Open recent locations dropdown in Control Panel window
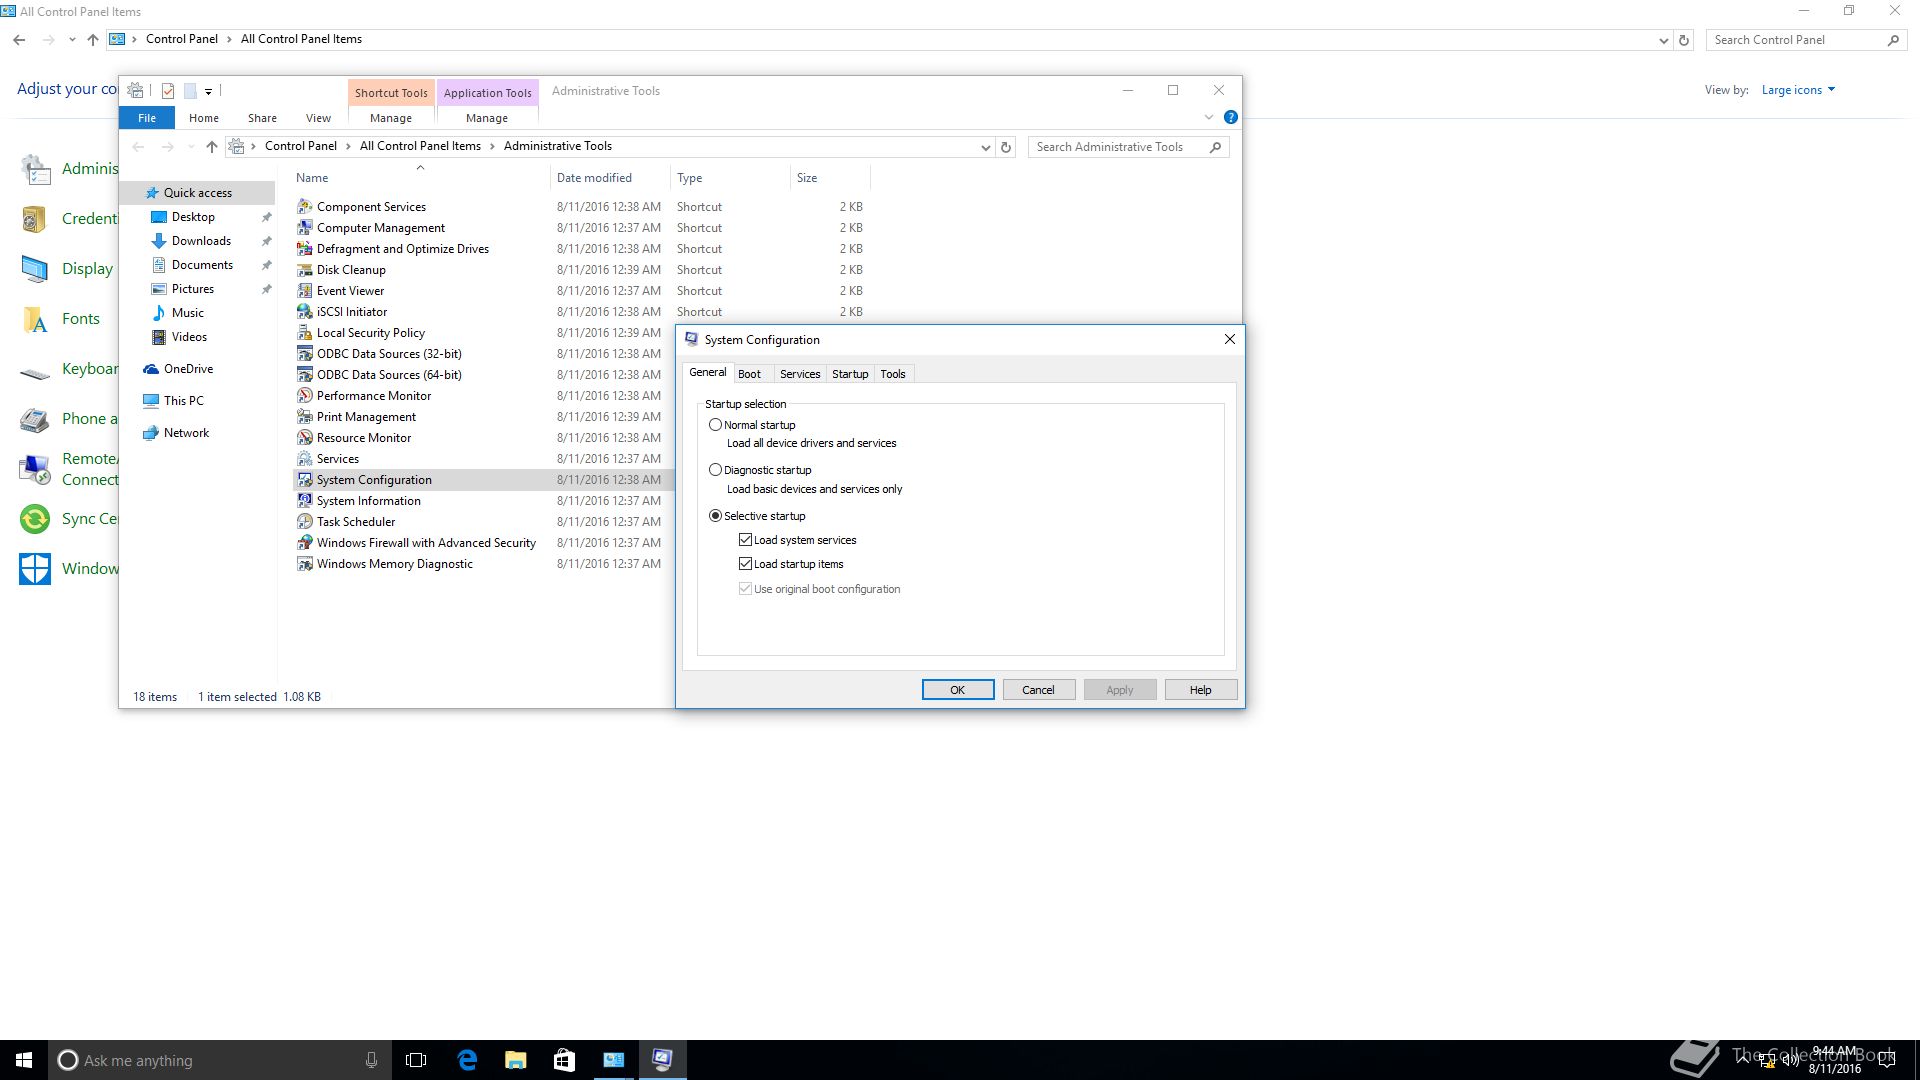This screenshot has height=1080, width=1920. (x=72, y=40)
